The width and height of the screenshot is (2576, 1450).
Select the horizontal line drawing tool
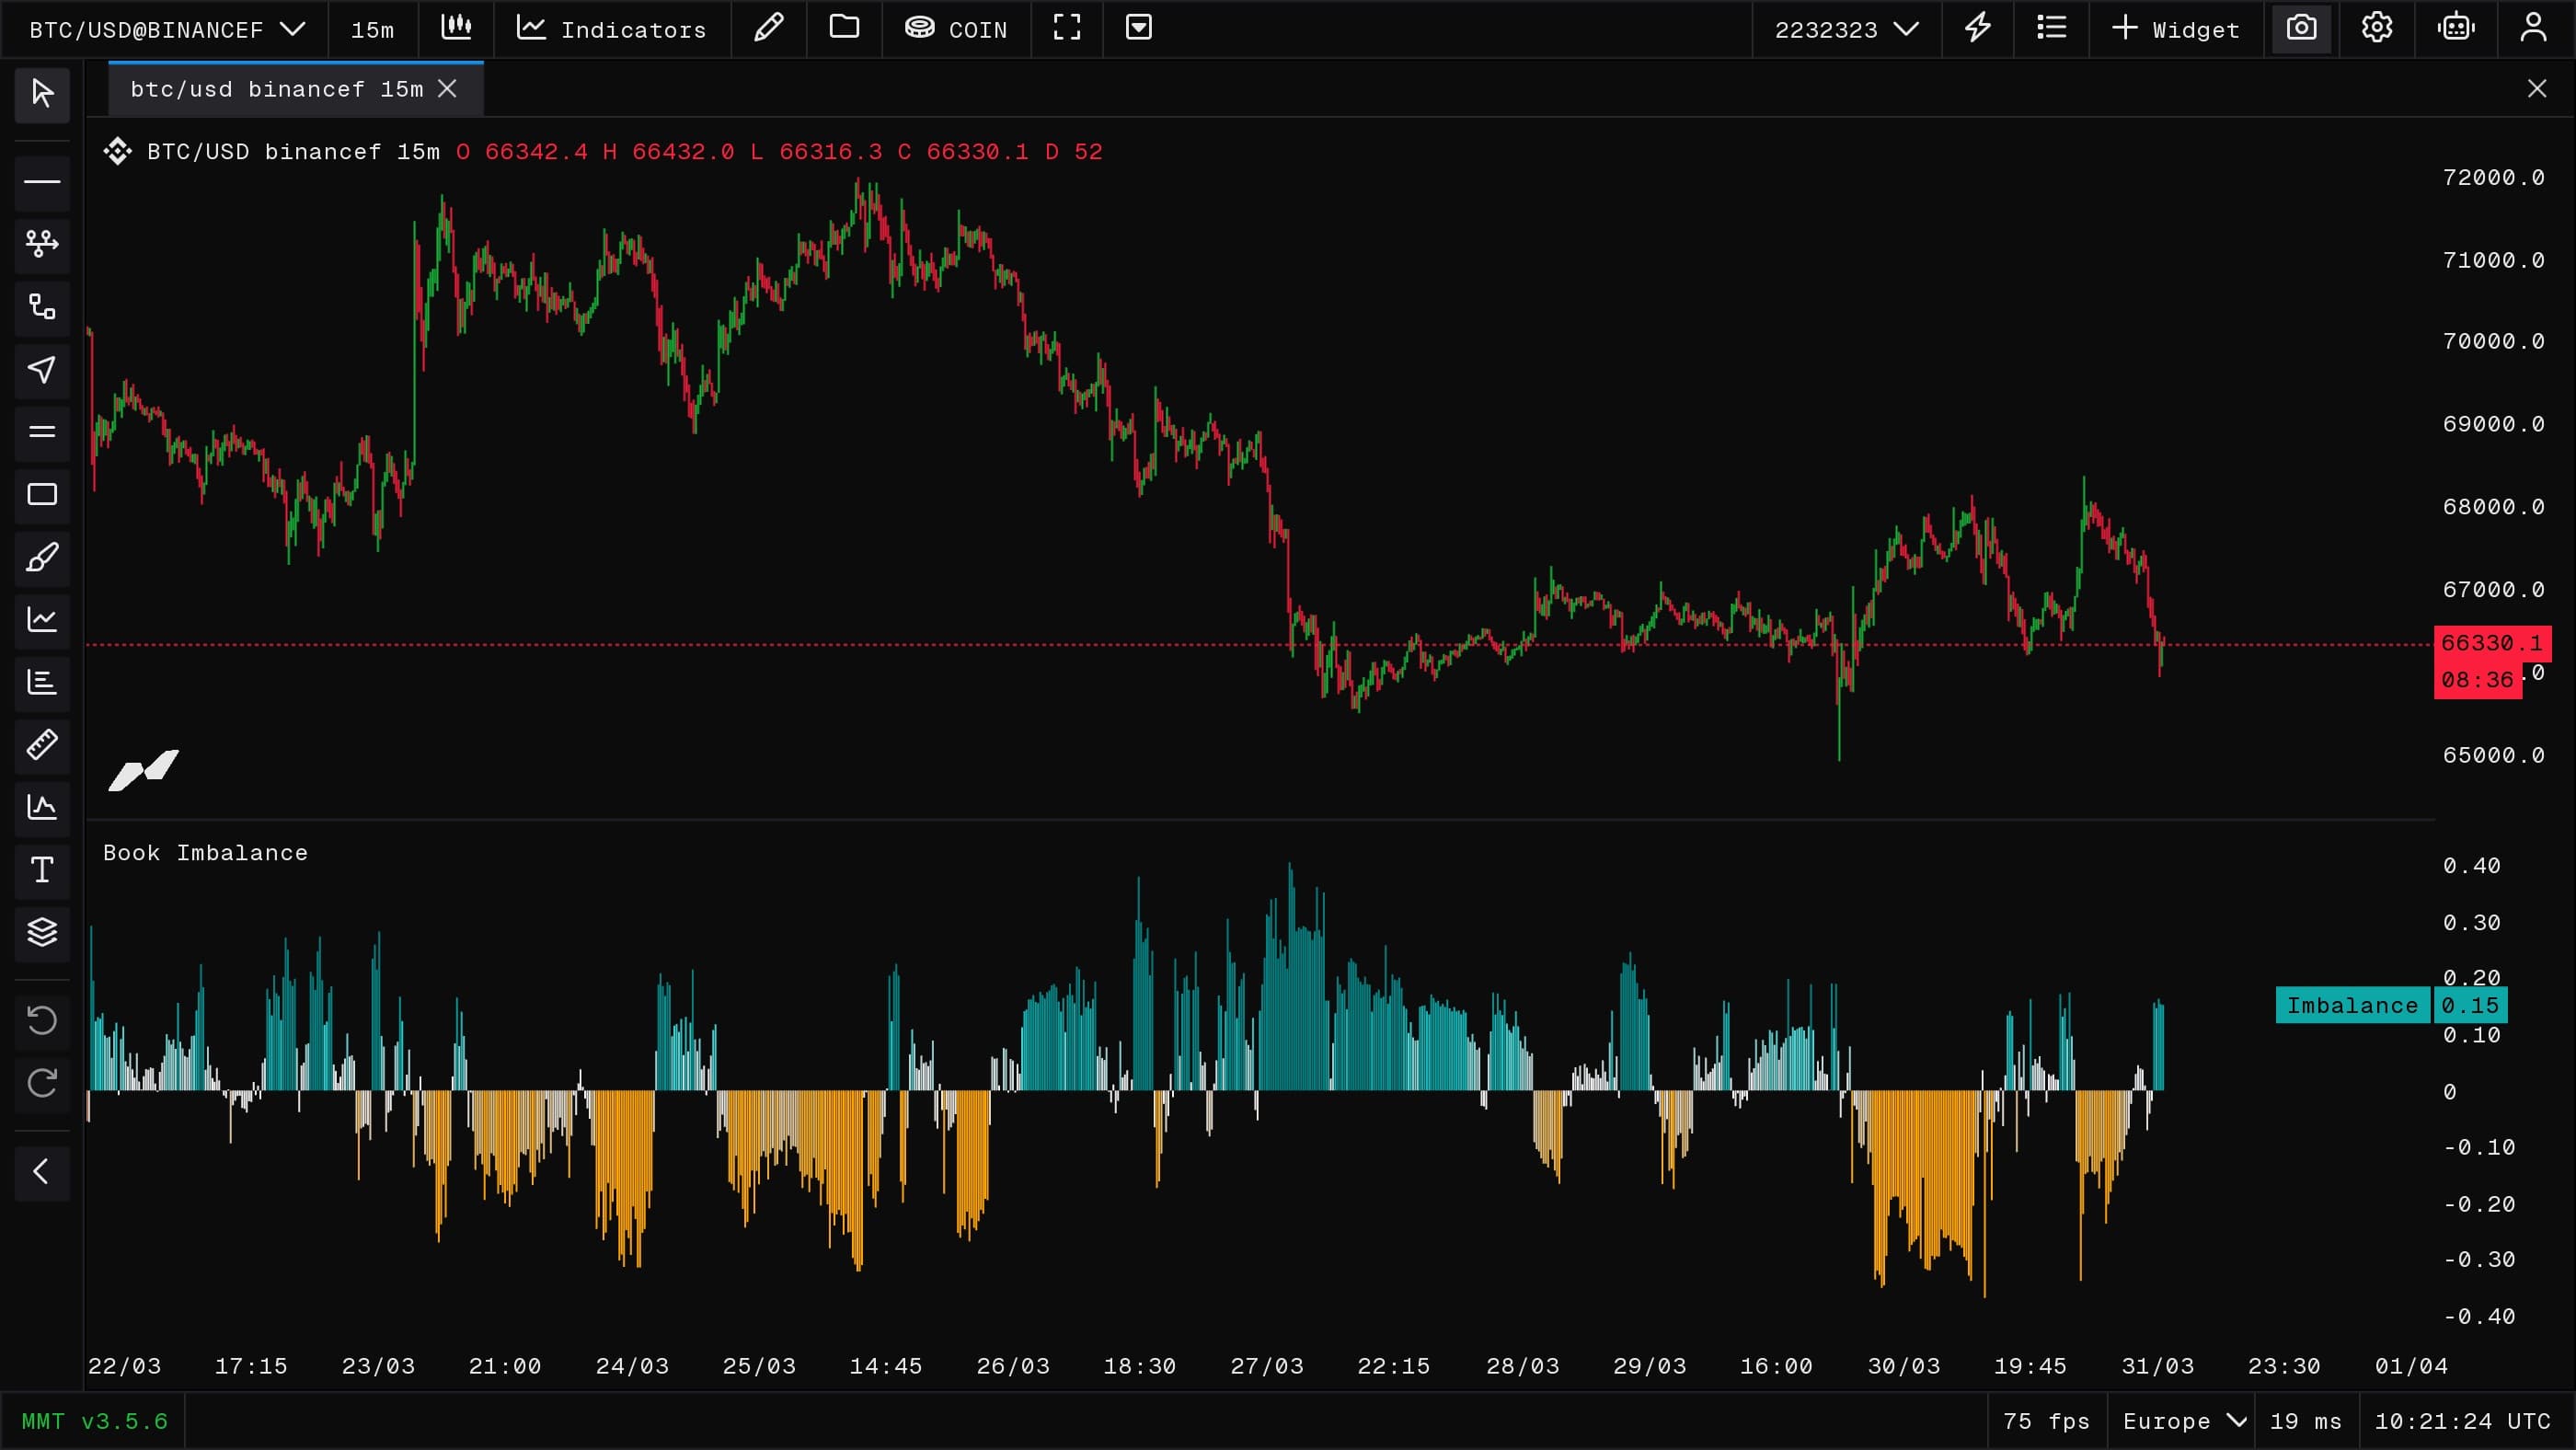click(x=42, y=182)
